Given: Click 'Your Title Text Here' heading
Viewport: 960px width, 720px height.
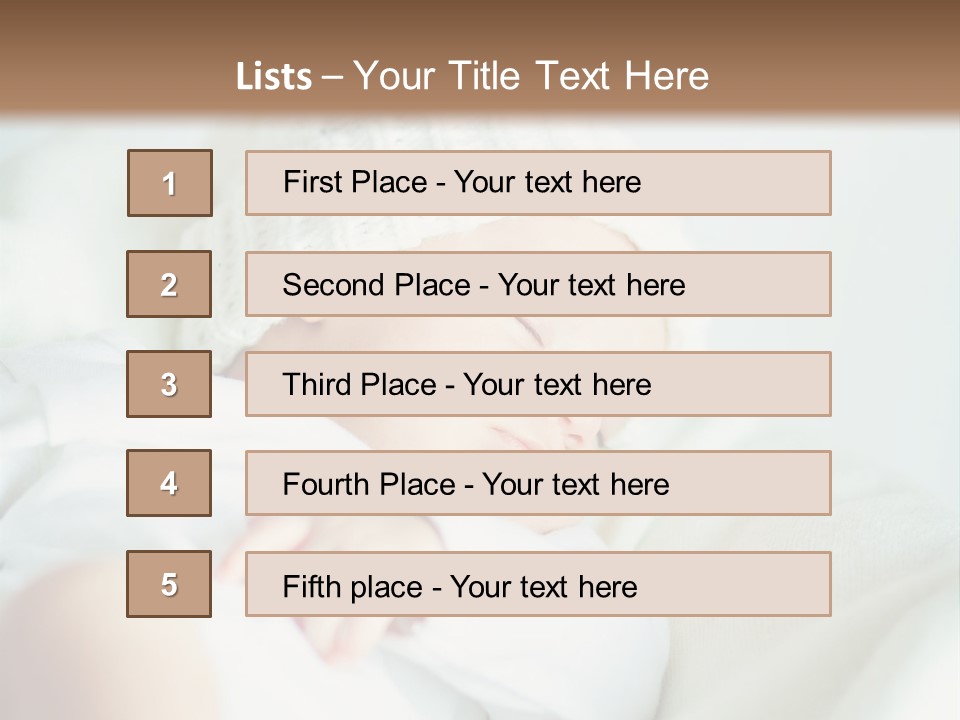Looking at the screenshot, I should [531, 76].
